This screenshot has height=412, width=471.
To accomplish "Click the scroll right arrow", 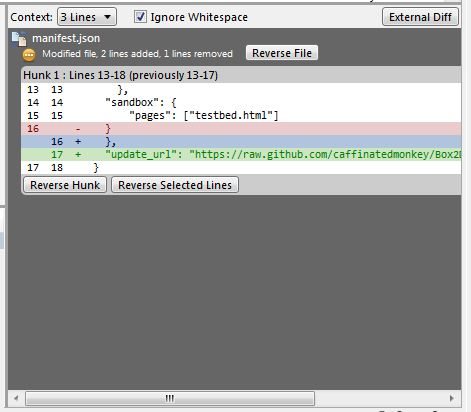I will pyautogui.click(x=452, y=398).
